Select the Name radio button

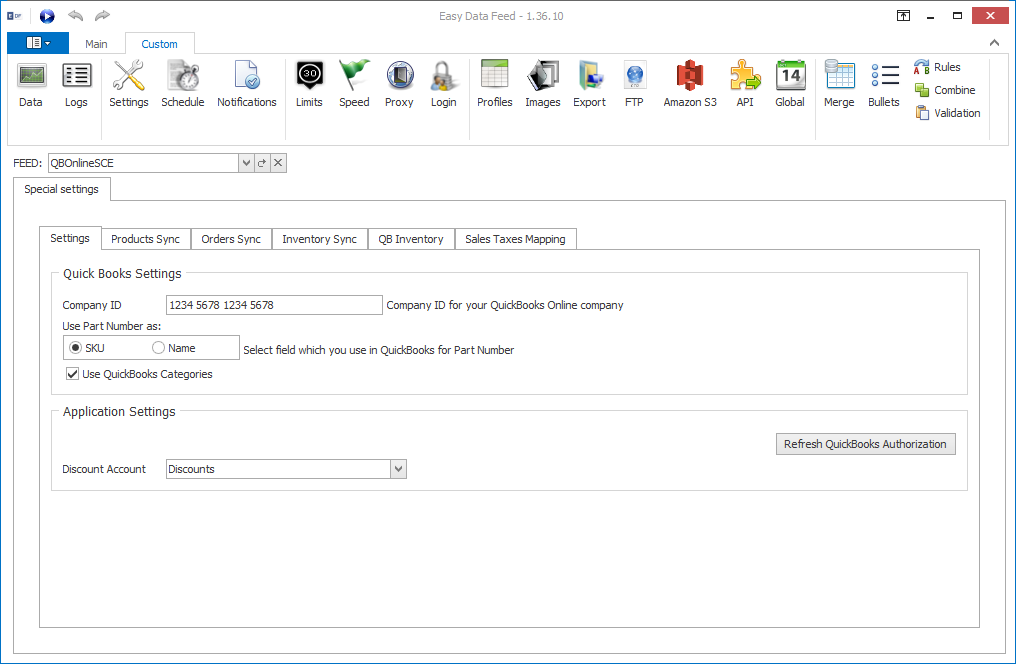click(x=158, y=348)
